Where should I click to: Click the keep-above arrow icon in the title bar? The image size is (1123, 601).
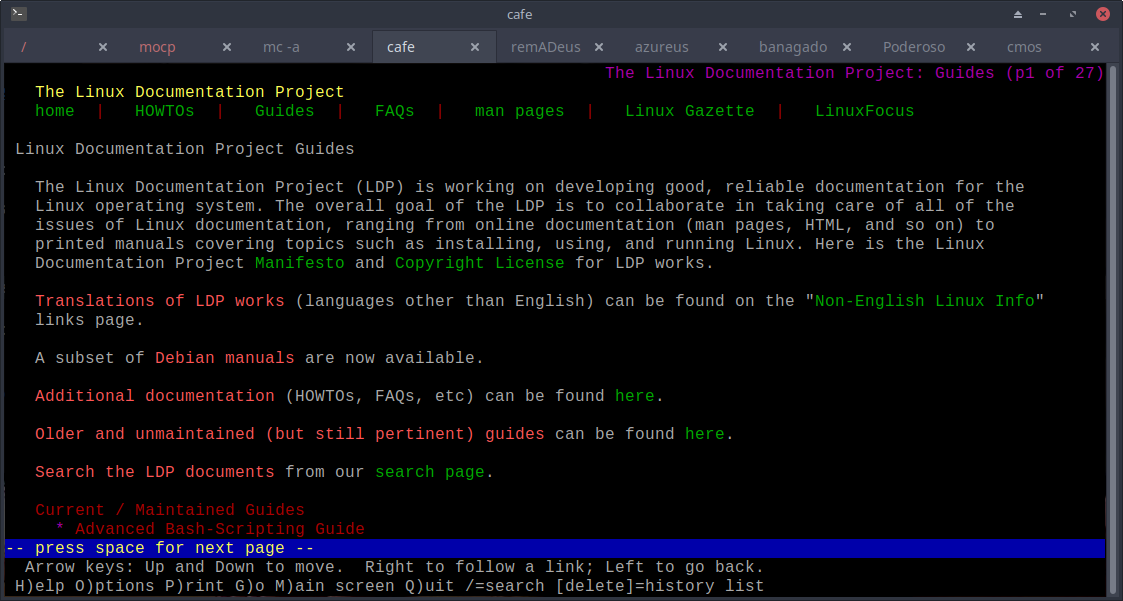(1018, 14)
